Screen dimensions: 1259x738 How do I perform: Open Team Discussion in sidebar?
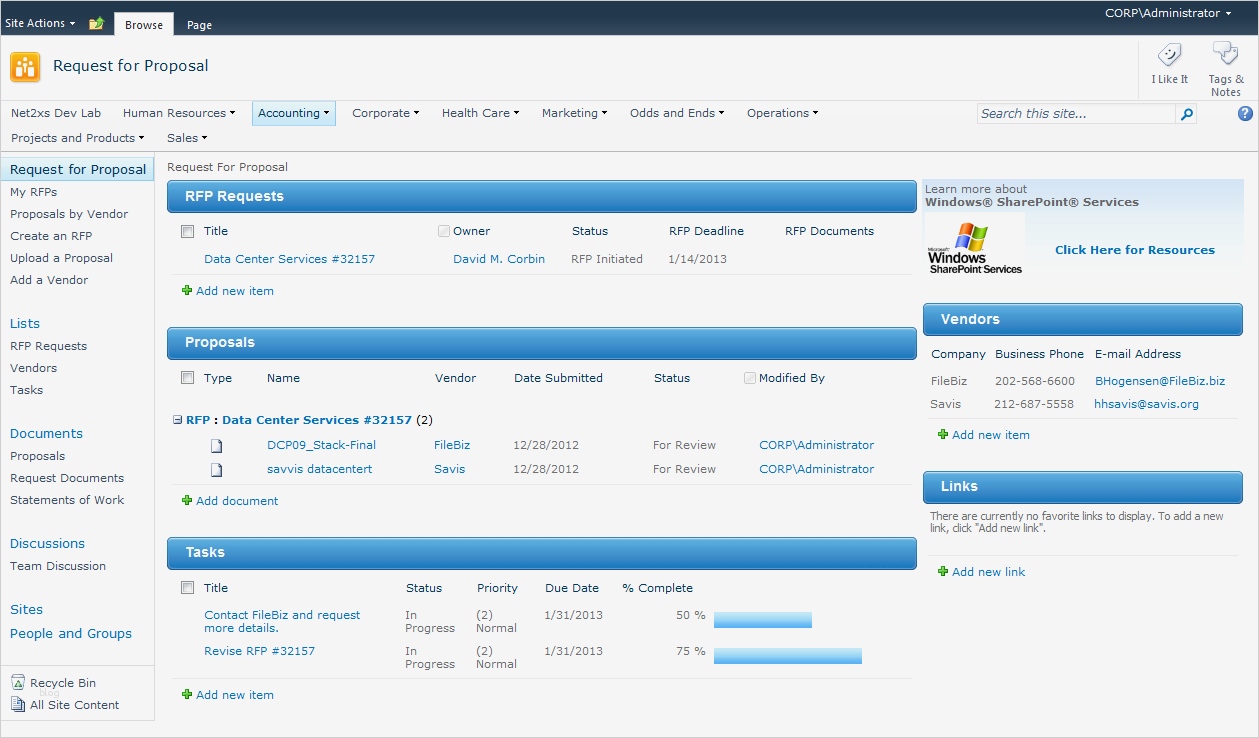click(x=58, y=566)
